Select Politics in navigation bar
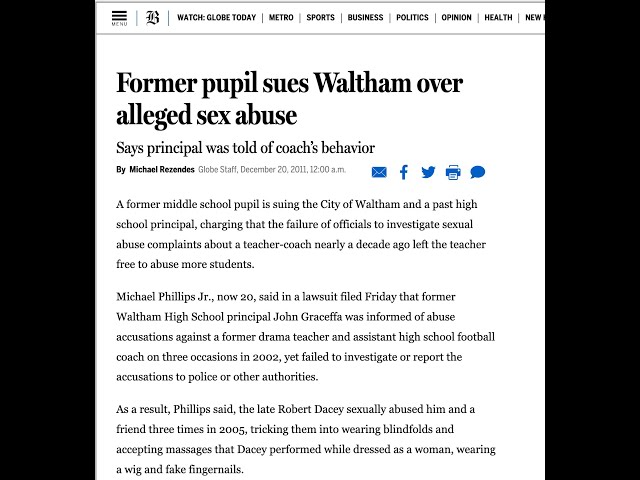Screen dimensions: 640x480 click(x=412, y=18)
